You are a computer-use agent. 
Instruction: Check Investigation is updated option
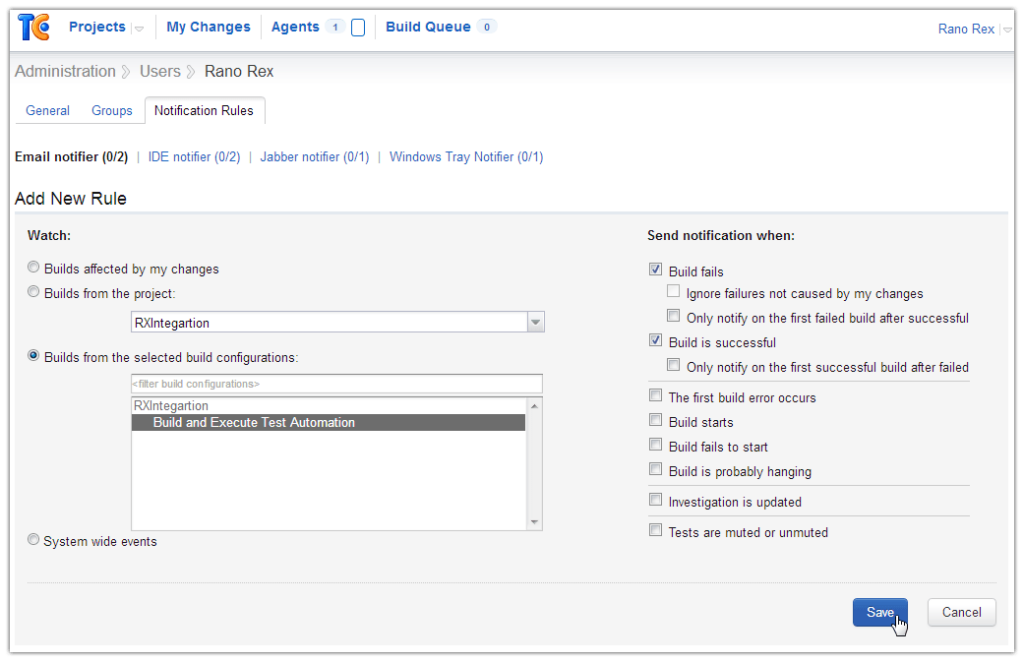coord(655,500)
